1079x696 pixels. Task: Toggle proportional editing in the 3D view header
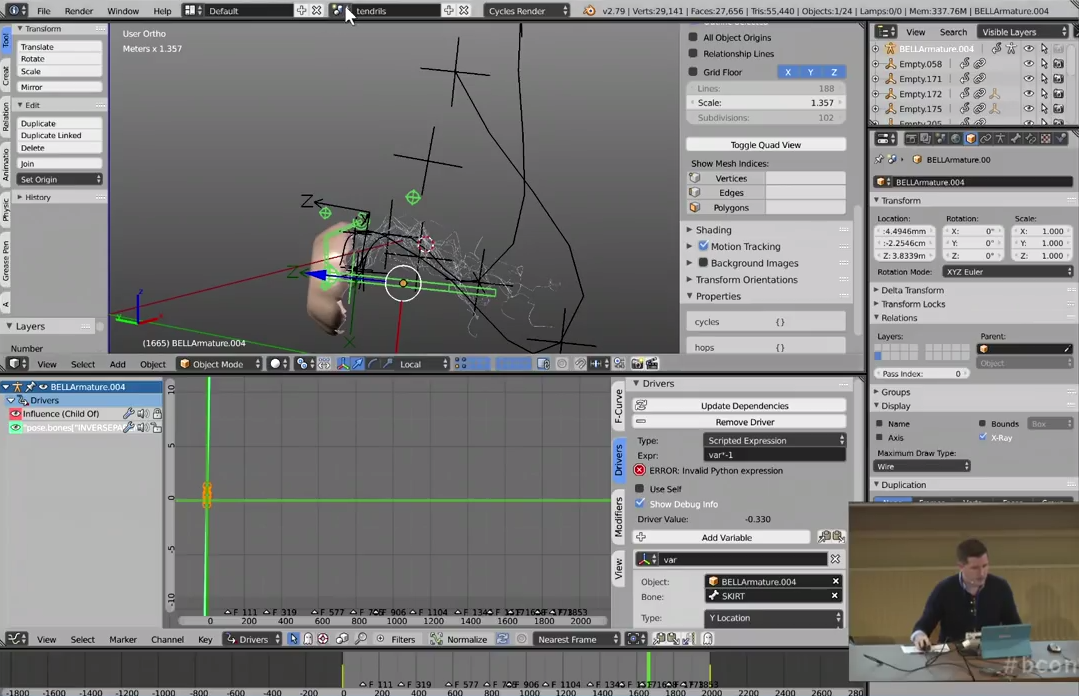coord(560,364)
